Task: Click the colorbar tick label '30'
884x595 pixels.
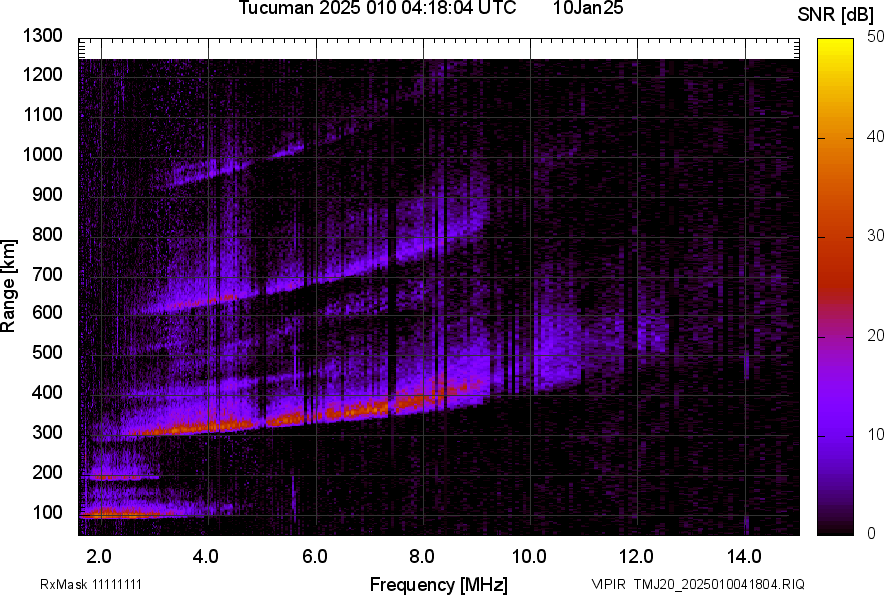Action: click(x=875, y=236)
